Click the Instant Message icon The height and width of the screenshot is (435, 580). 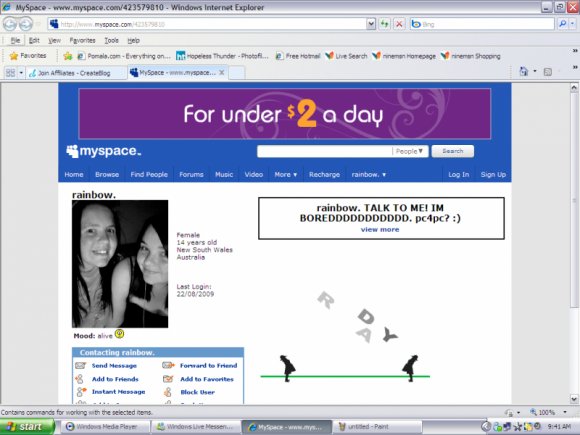81,392
